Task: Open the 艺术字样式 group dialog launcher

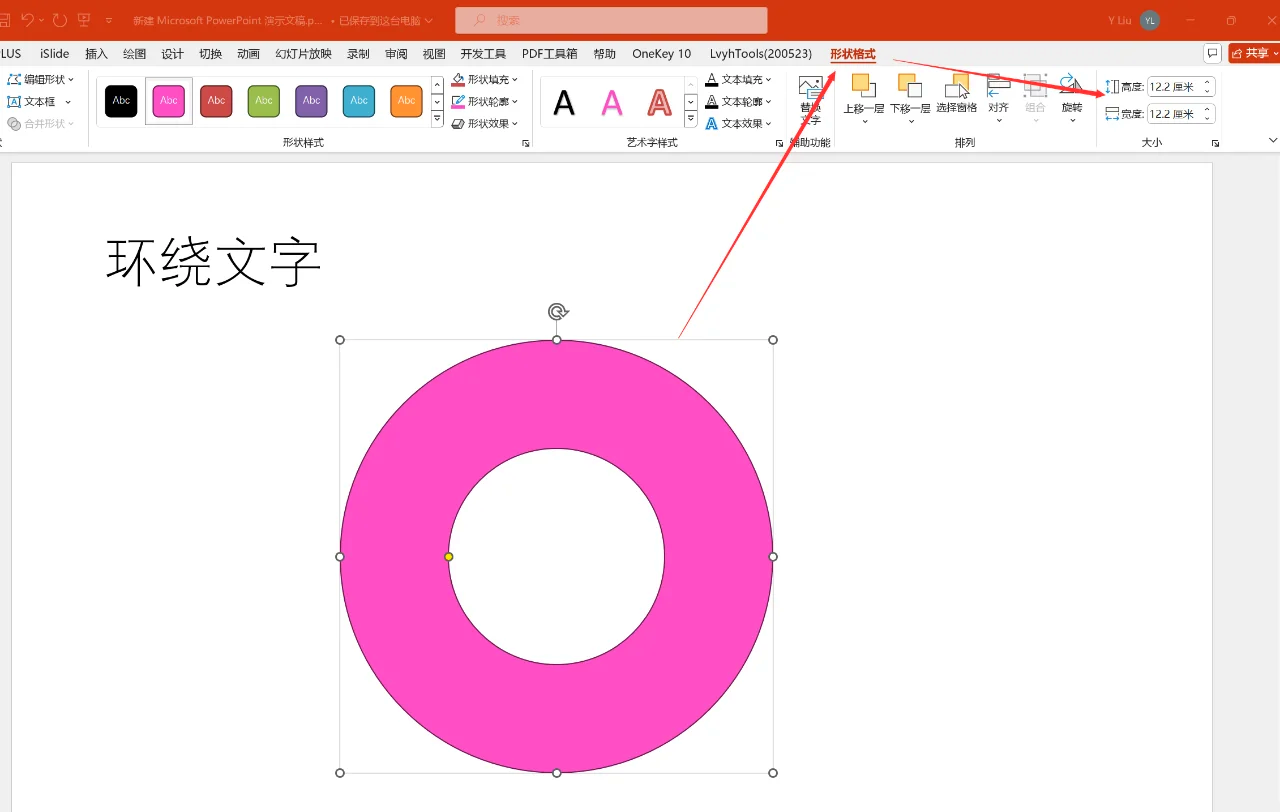Action: [780, 144]
